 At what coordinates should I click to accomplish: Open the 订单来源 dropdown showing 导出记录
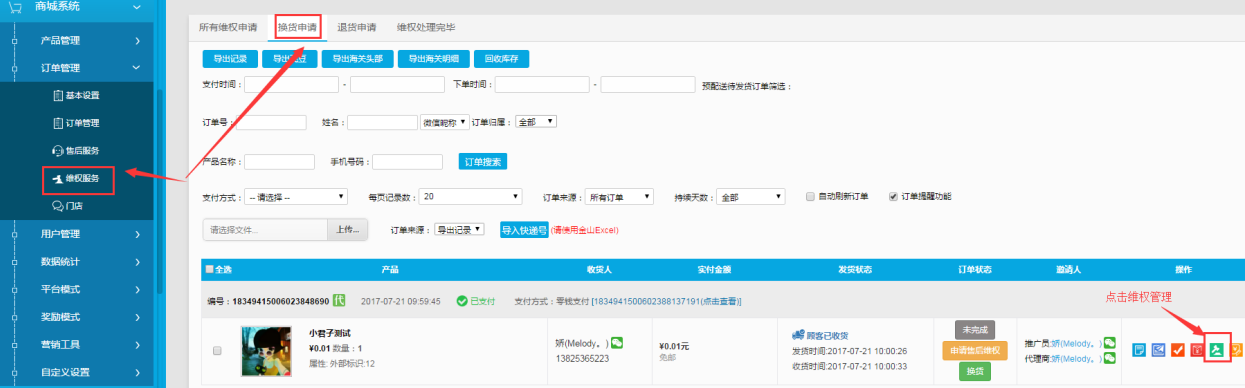(x=458, y=229)
